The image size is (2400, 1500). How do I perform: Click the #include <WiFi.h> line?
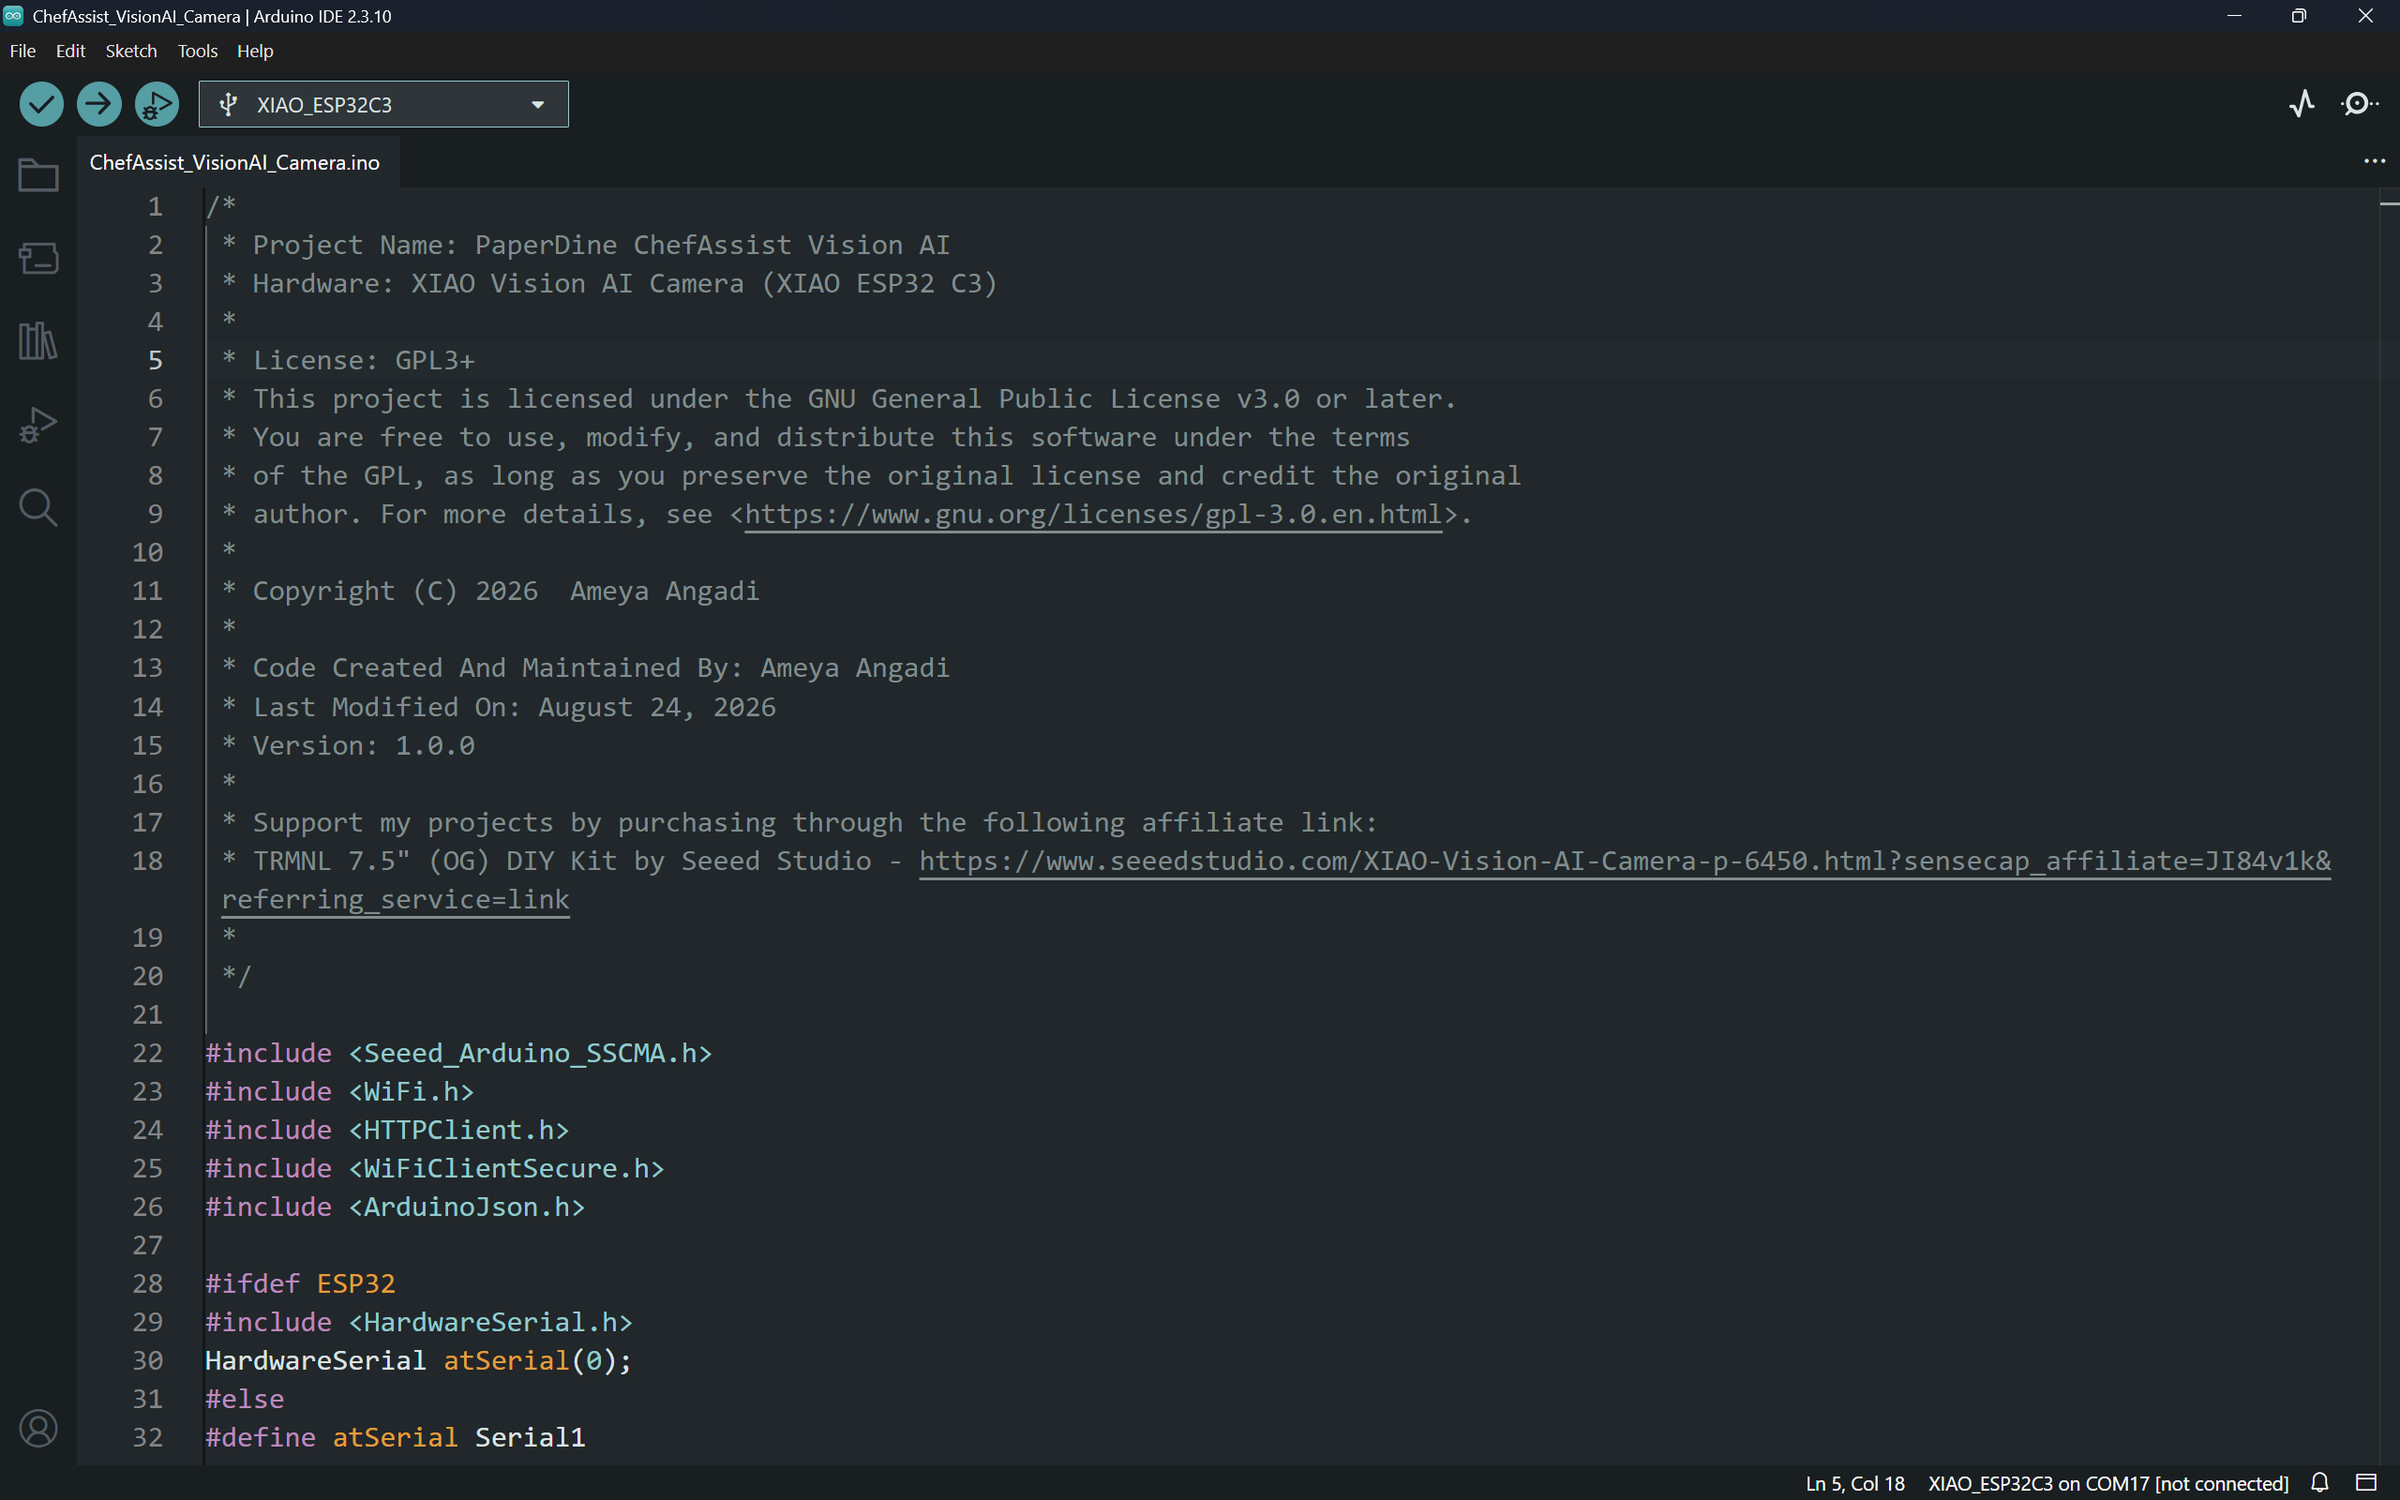coord(339,1091)
